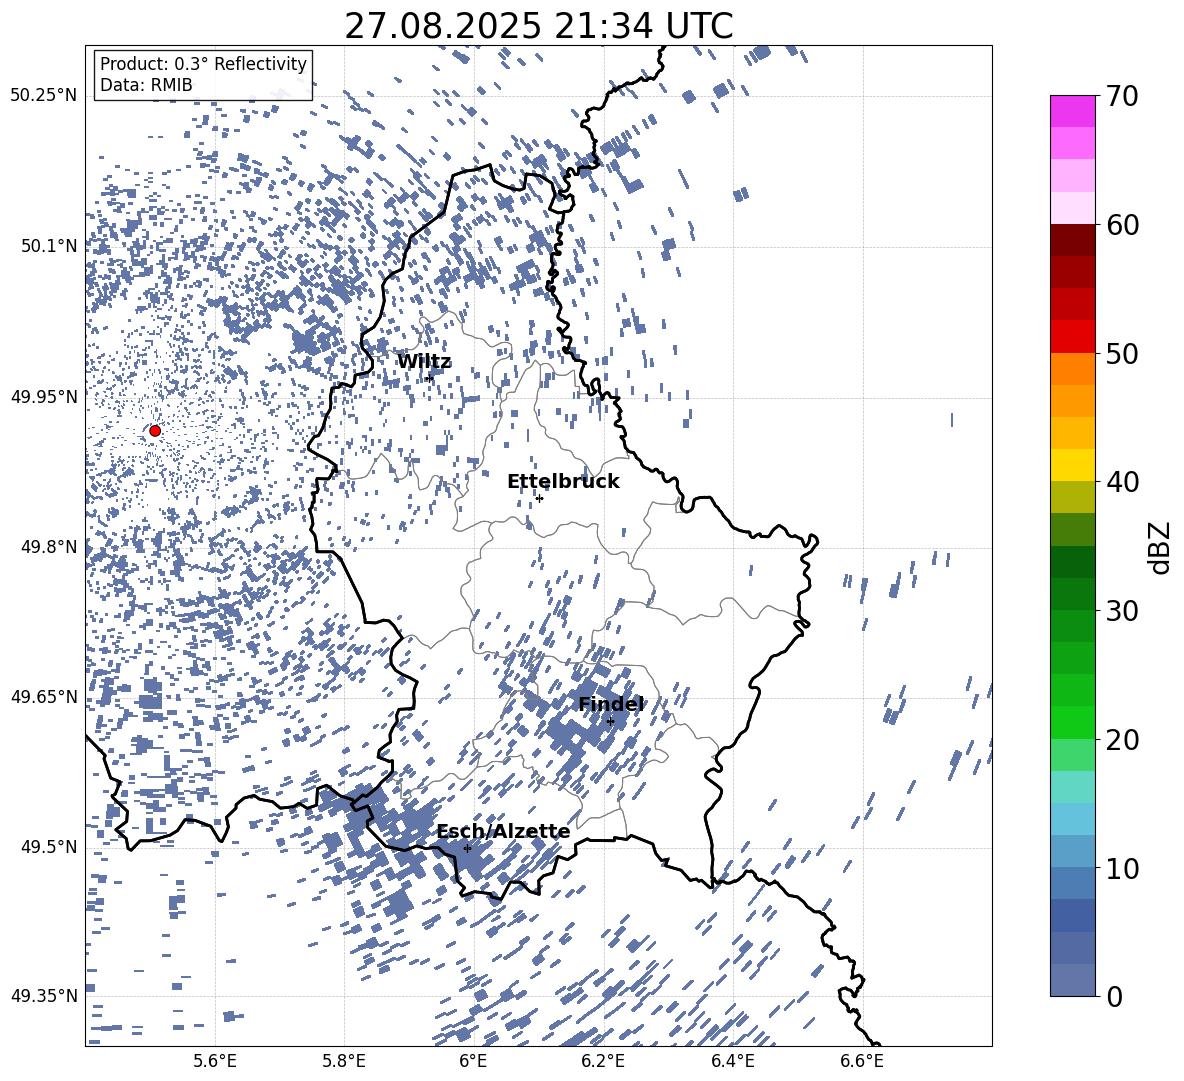
Task: Click the slate blue bottom colorbar swatch at 0
Action: pos(1072,980)
